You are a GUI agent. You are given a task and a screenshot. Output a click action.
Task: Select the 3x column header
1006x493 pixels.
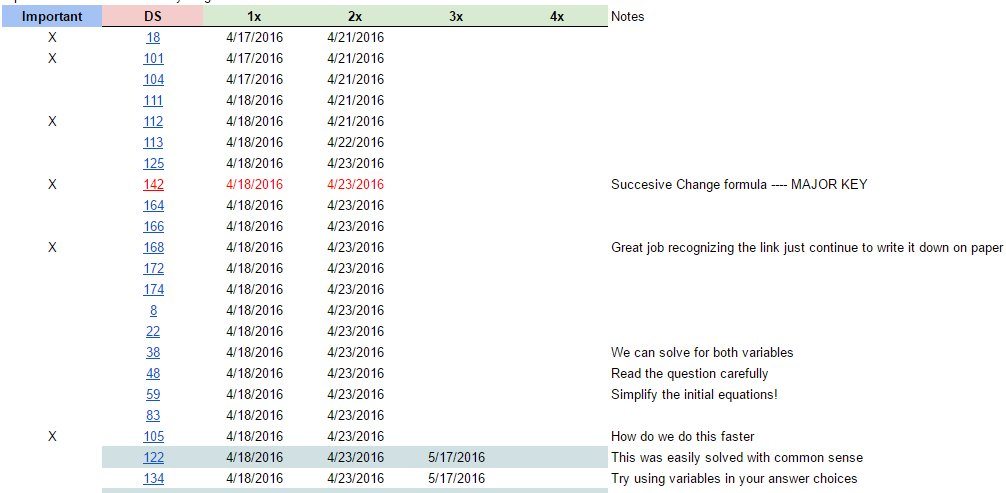pos(456,17)
